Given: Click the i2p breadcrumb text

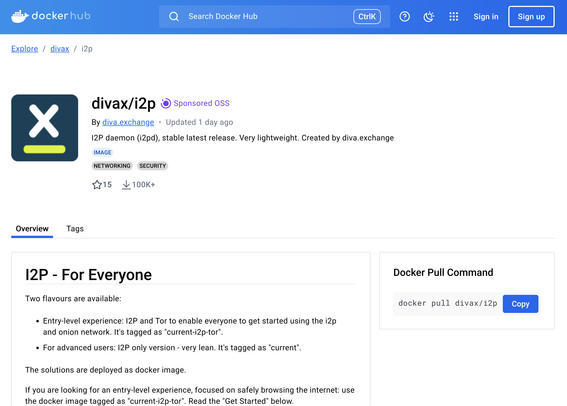Looking at the screenshot, I should pyautogui.click(x=87, y=49).
